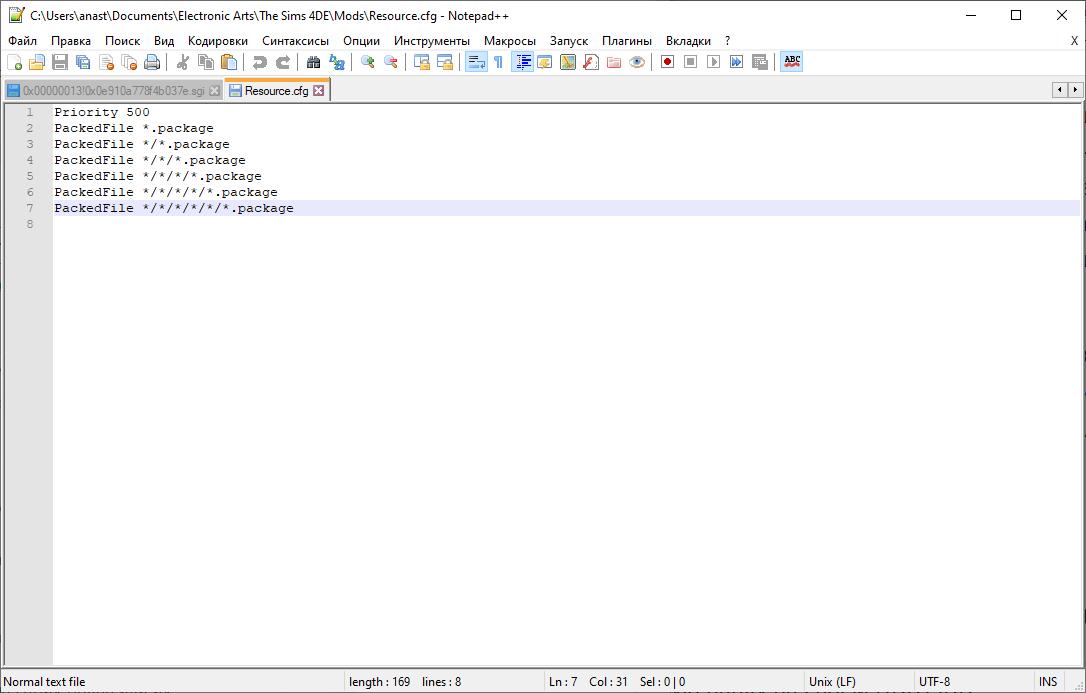Open the Кодировки menu

click(217, 41)
